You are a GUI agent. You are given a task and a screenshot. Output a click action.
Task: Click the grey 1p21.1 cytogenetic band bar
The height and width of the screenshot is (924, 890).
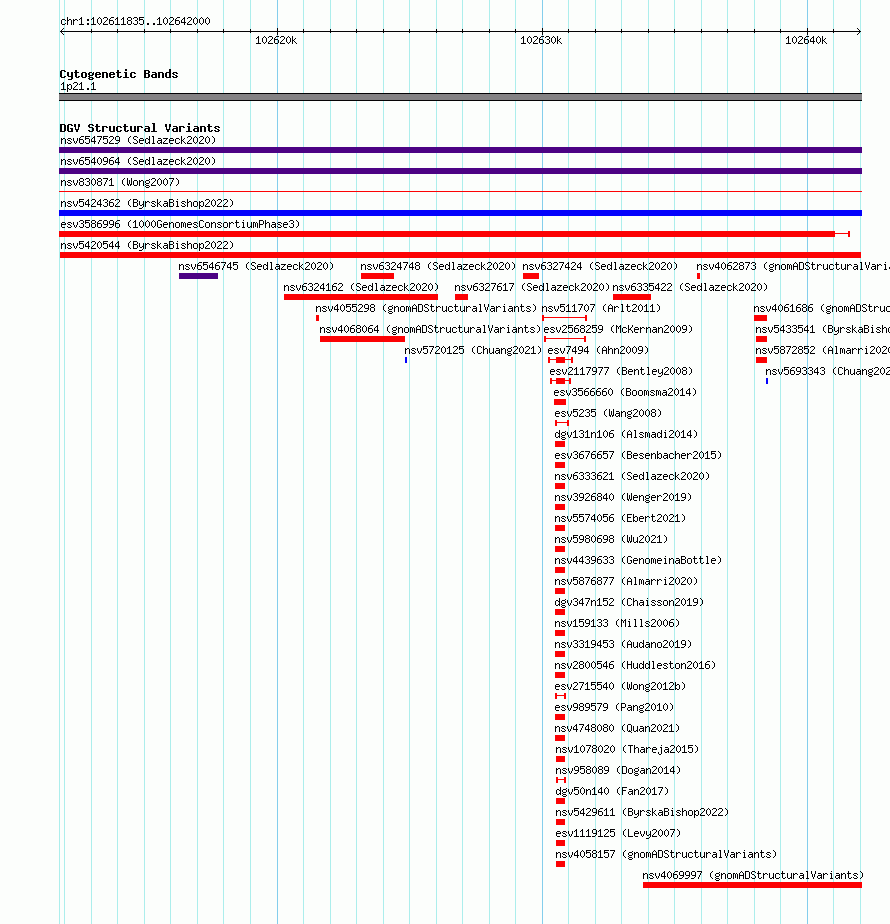tap(460, 97)
